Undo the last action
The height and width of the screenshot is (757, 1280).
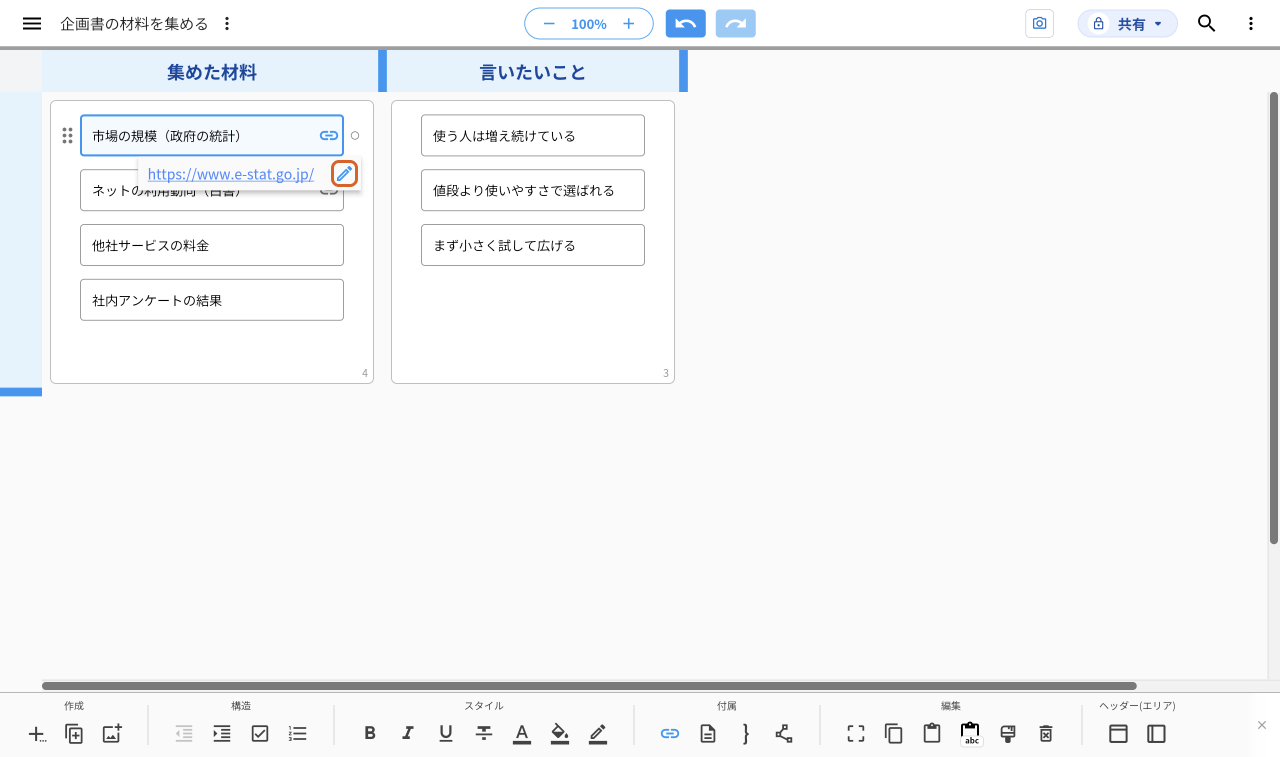tap(686, 23)
